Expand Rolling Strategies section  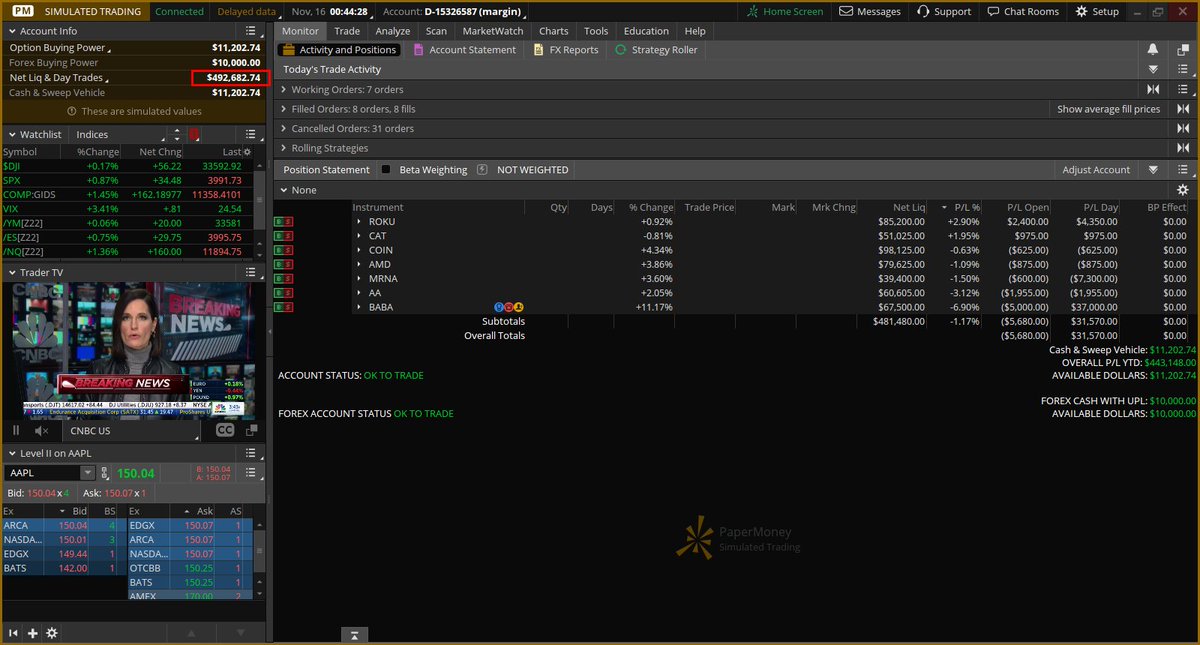pos(284,148)
